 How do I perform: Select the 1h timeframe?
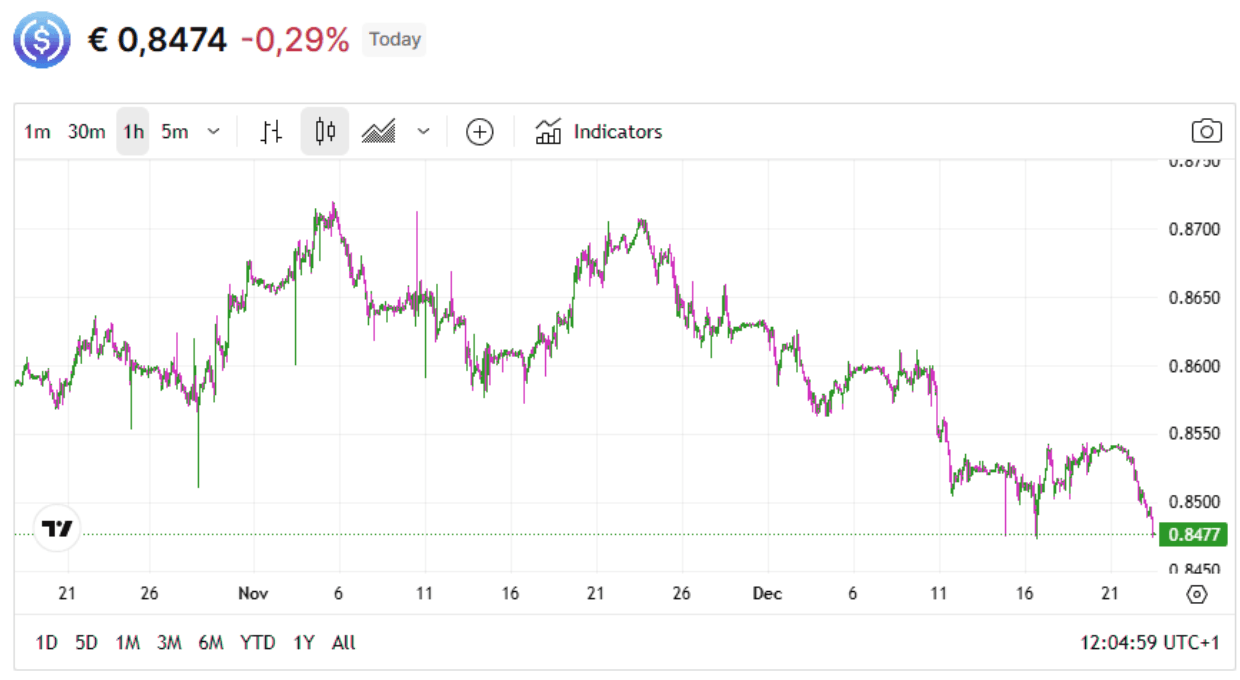(x=133, y=131)
